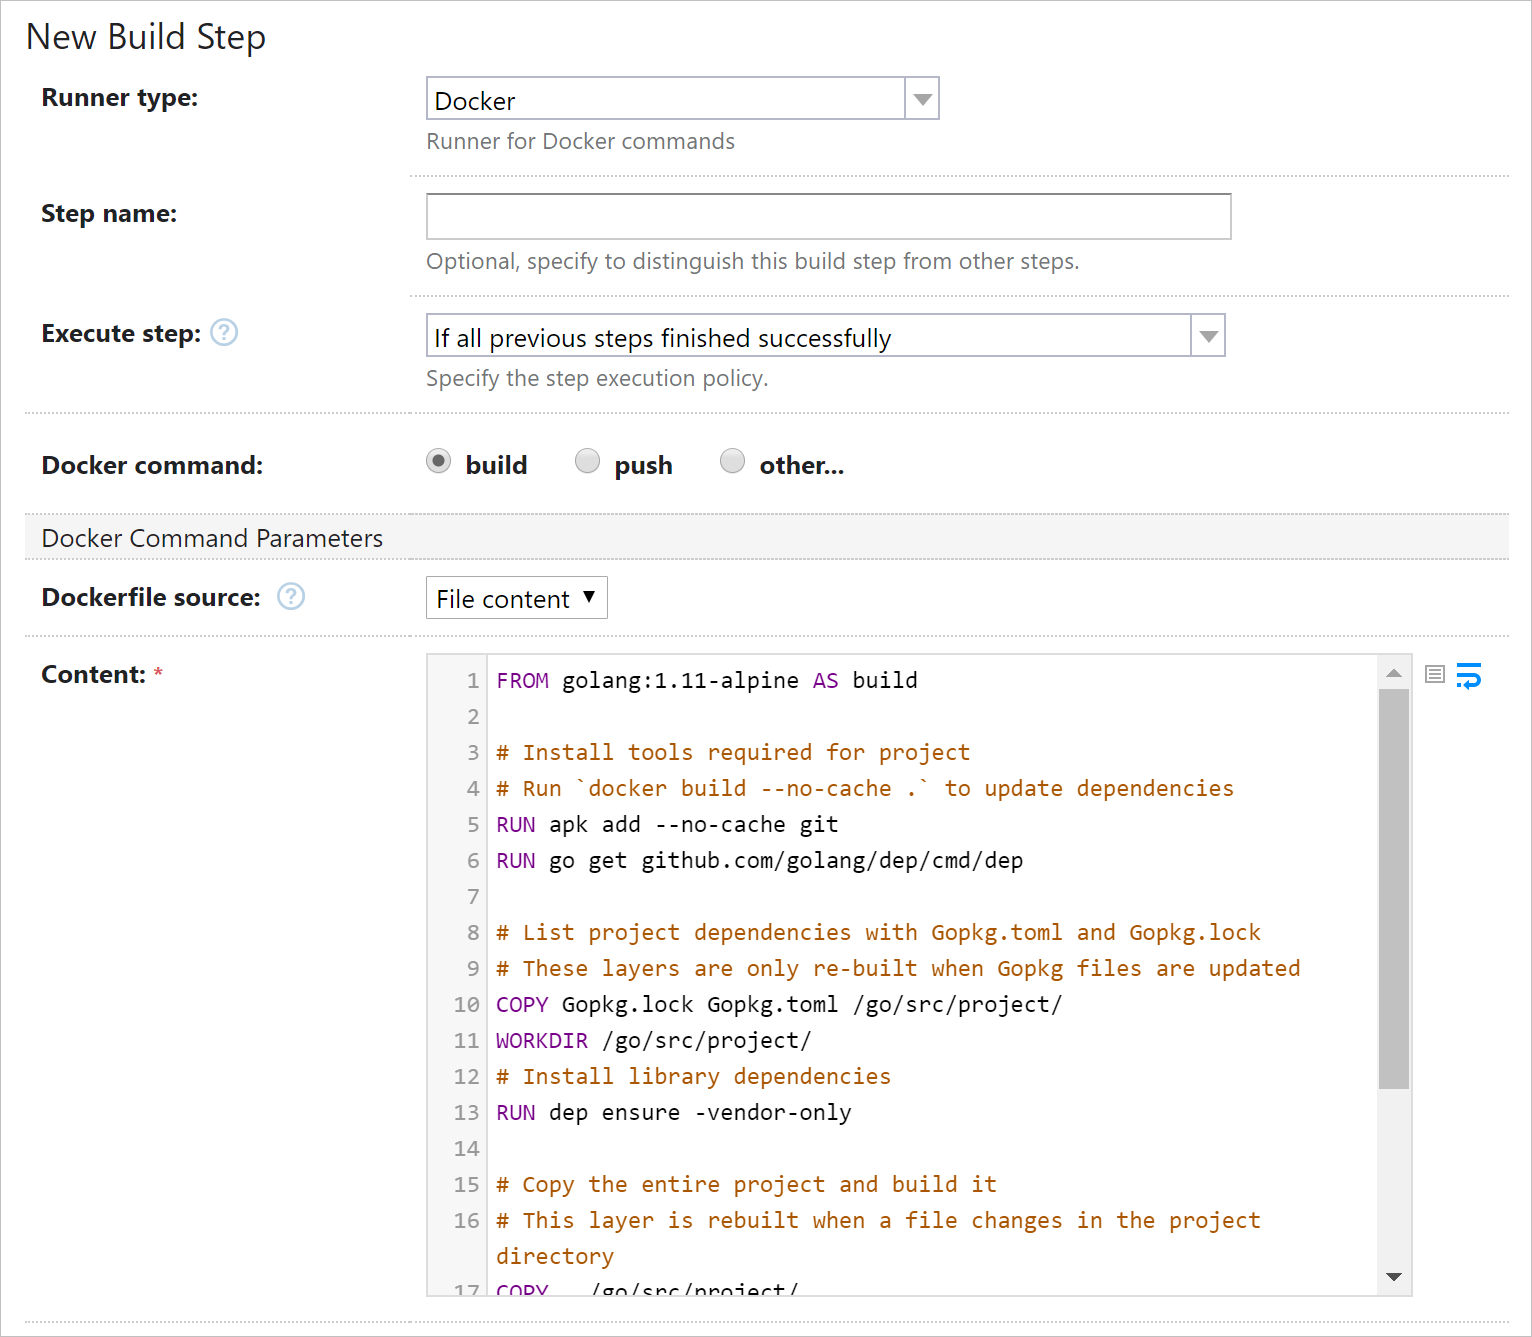Click the Docker Command Parameters section header
Image resolution: width=1532 pixels, height=1337 pixels.
(212, 537)
